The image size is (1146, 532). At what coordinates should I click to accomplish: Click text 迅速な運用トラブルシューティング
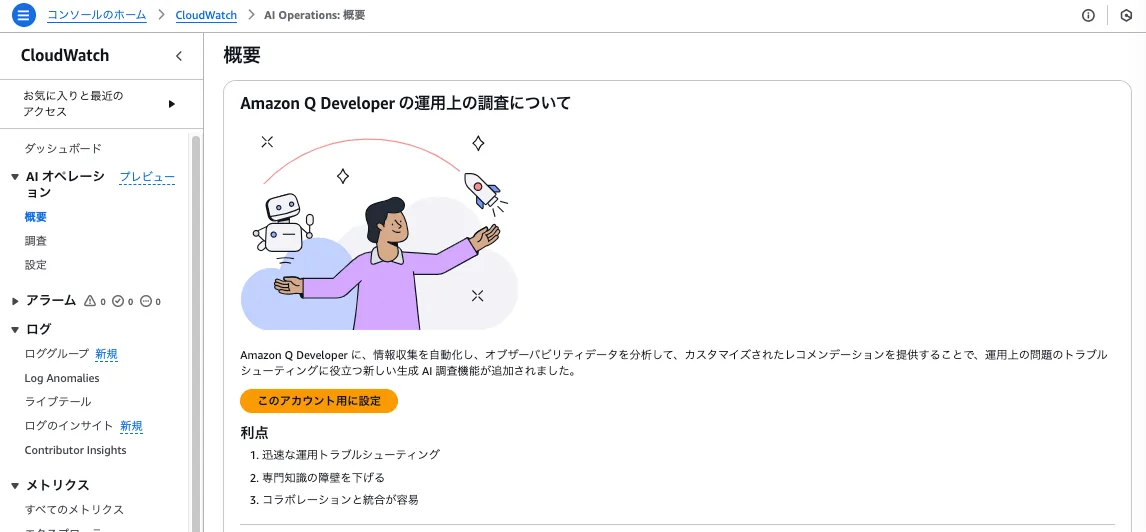coord(351,455)
